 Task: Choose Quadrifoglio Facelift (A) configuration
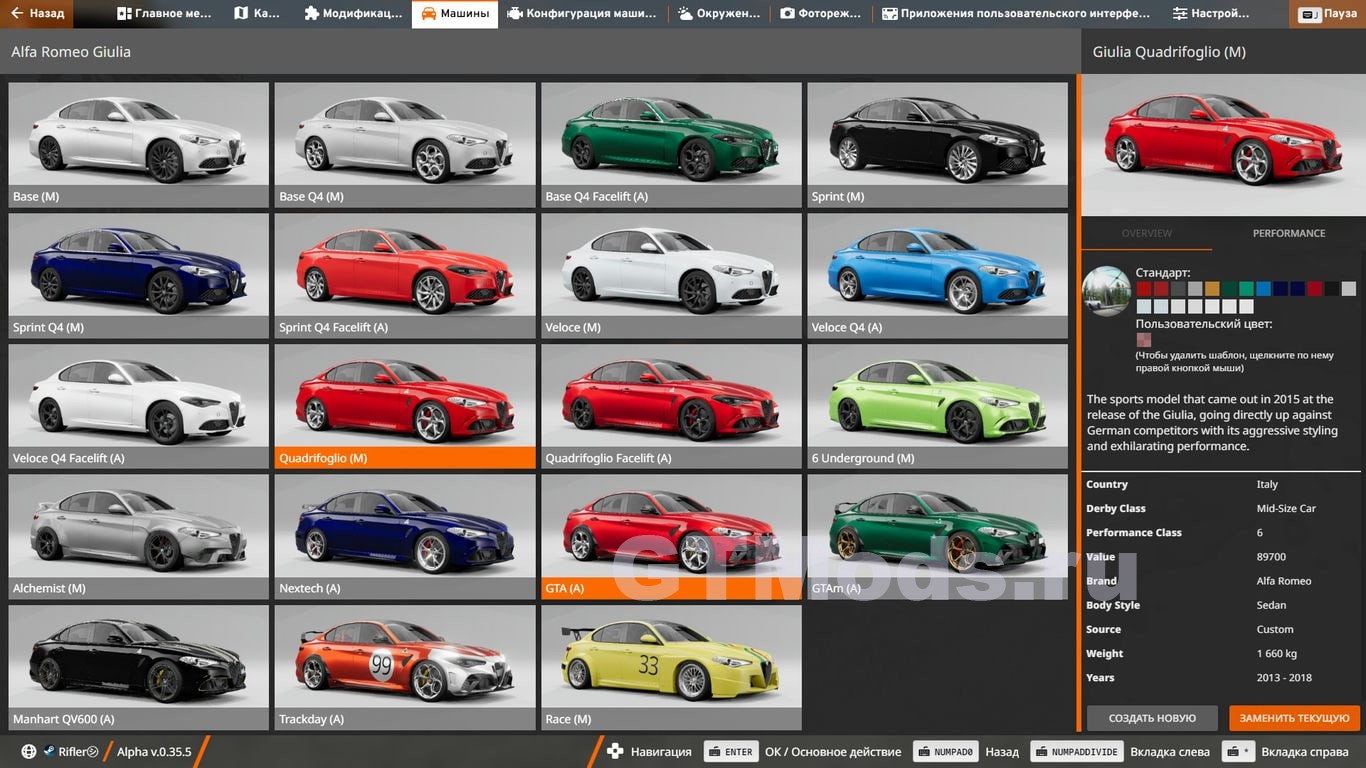click(671, 406)
